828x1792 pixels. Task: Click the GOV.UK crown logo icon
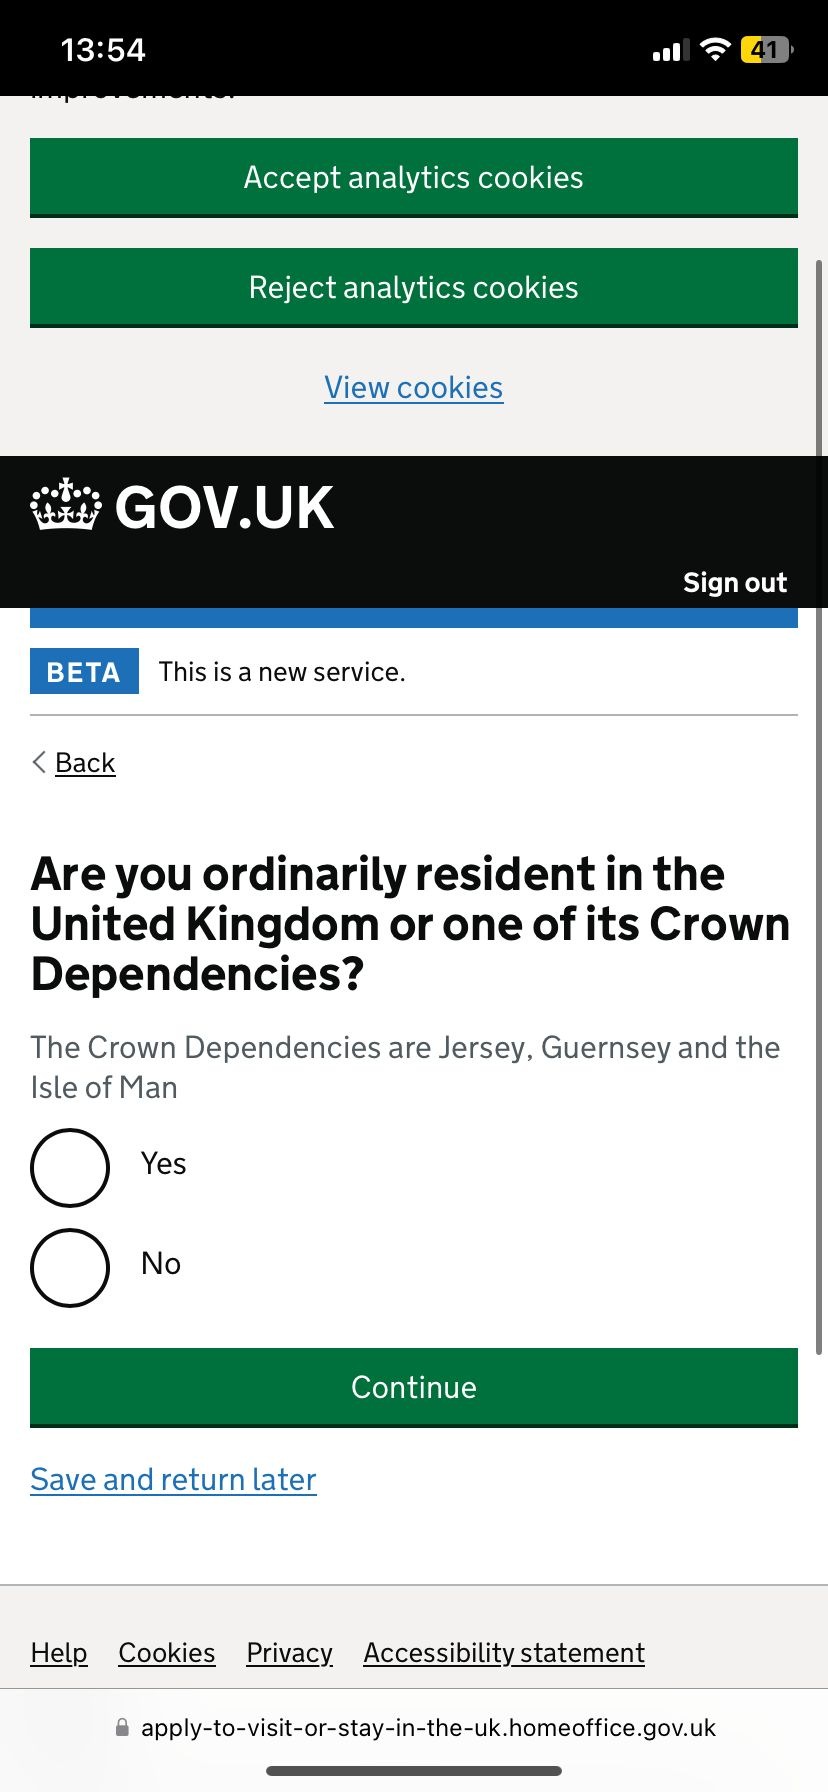click(x=66, y=505)
